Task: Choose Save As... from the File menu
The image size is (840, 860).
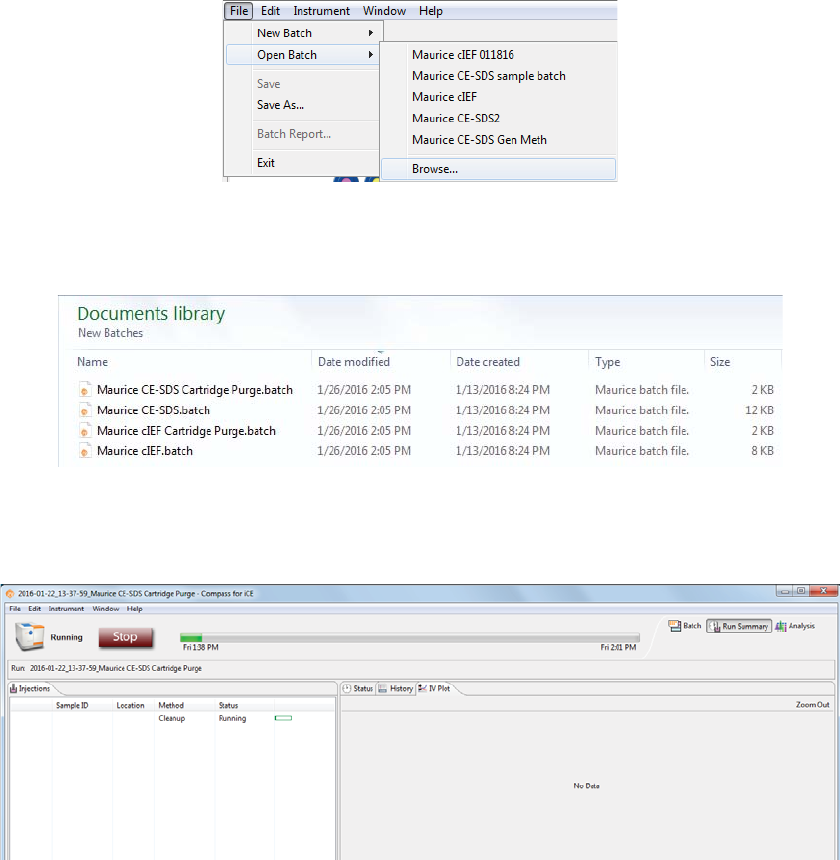Action: tap(280, 105)
